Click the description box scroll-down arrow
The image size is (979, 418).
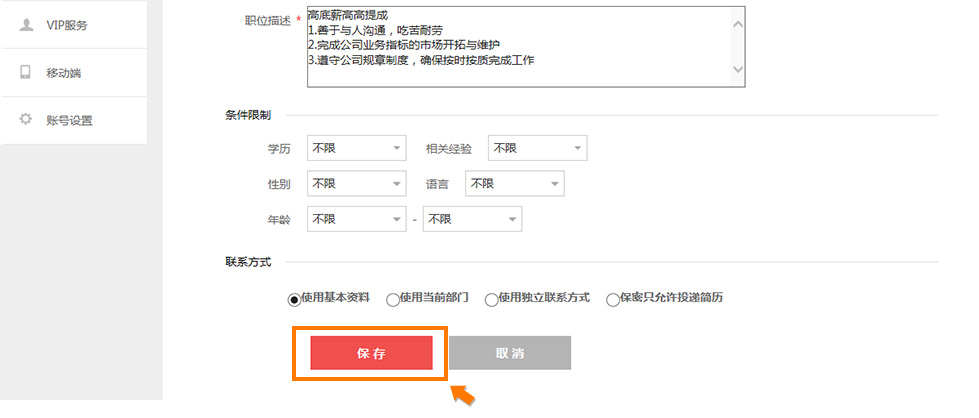coord(737,69)
